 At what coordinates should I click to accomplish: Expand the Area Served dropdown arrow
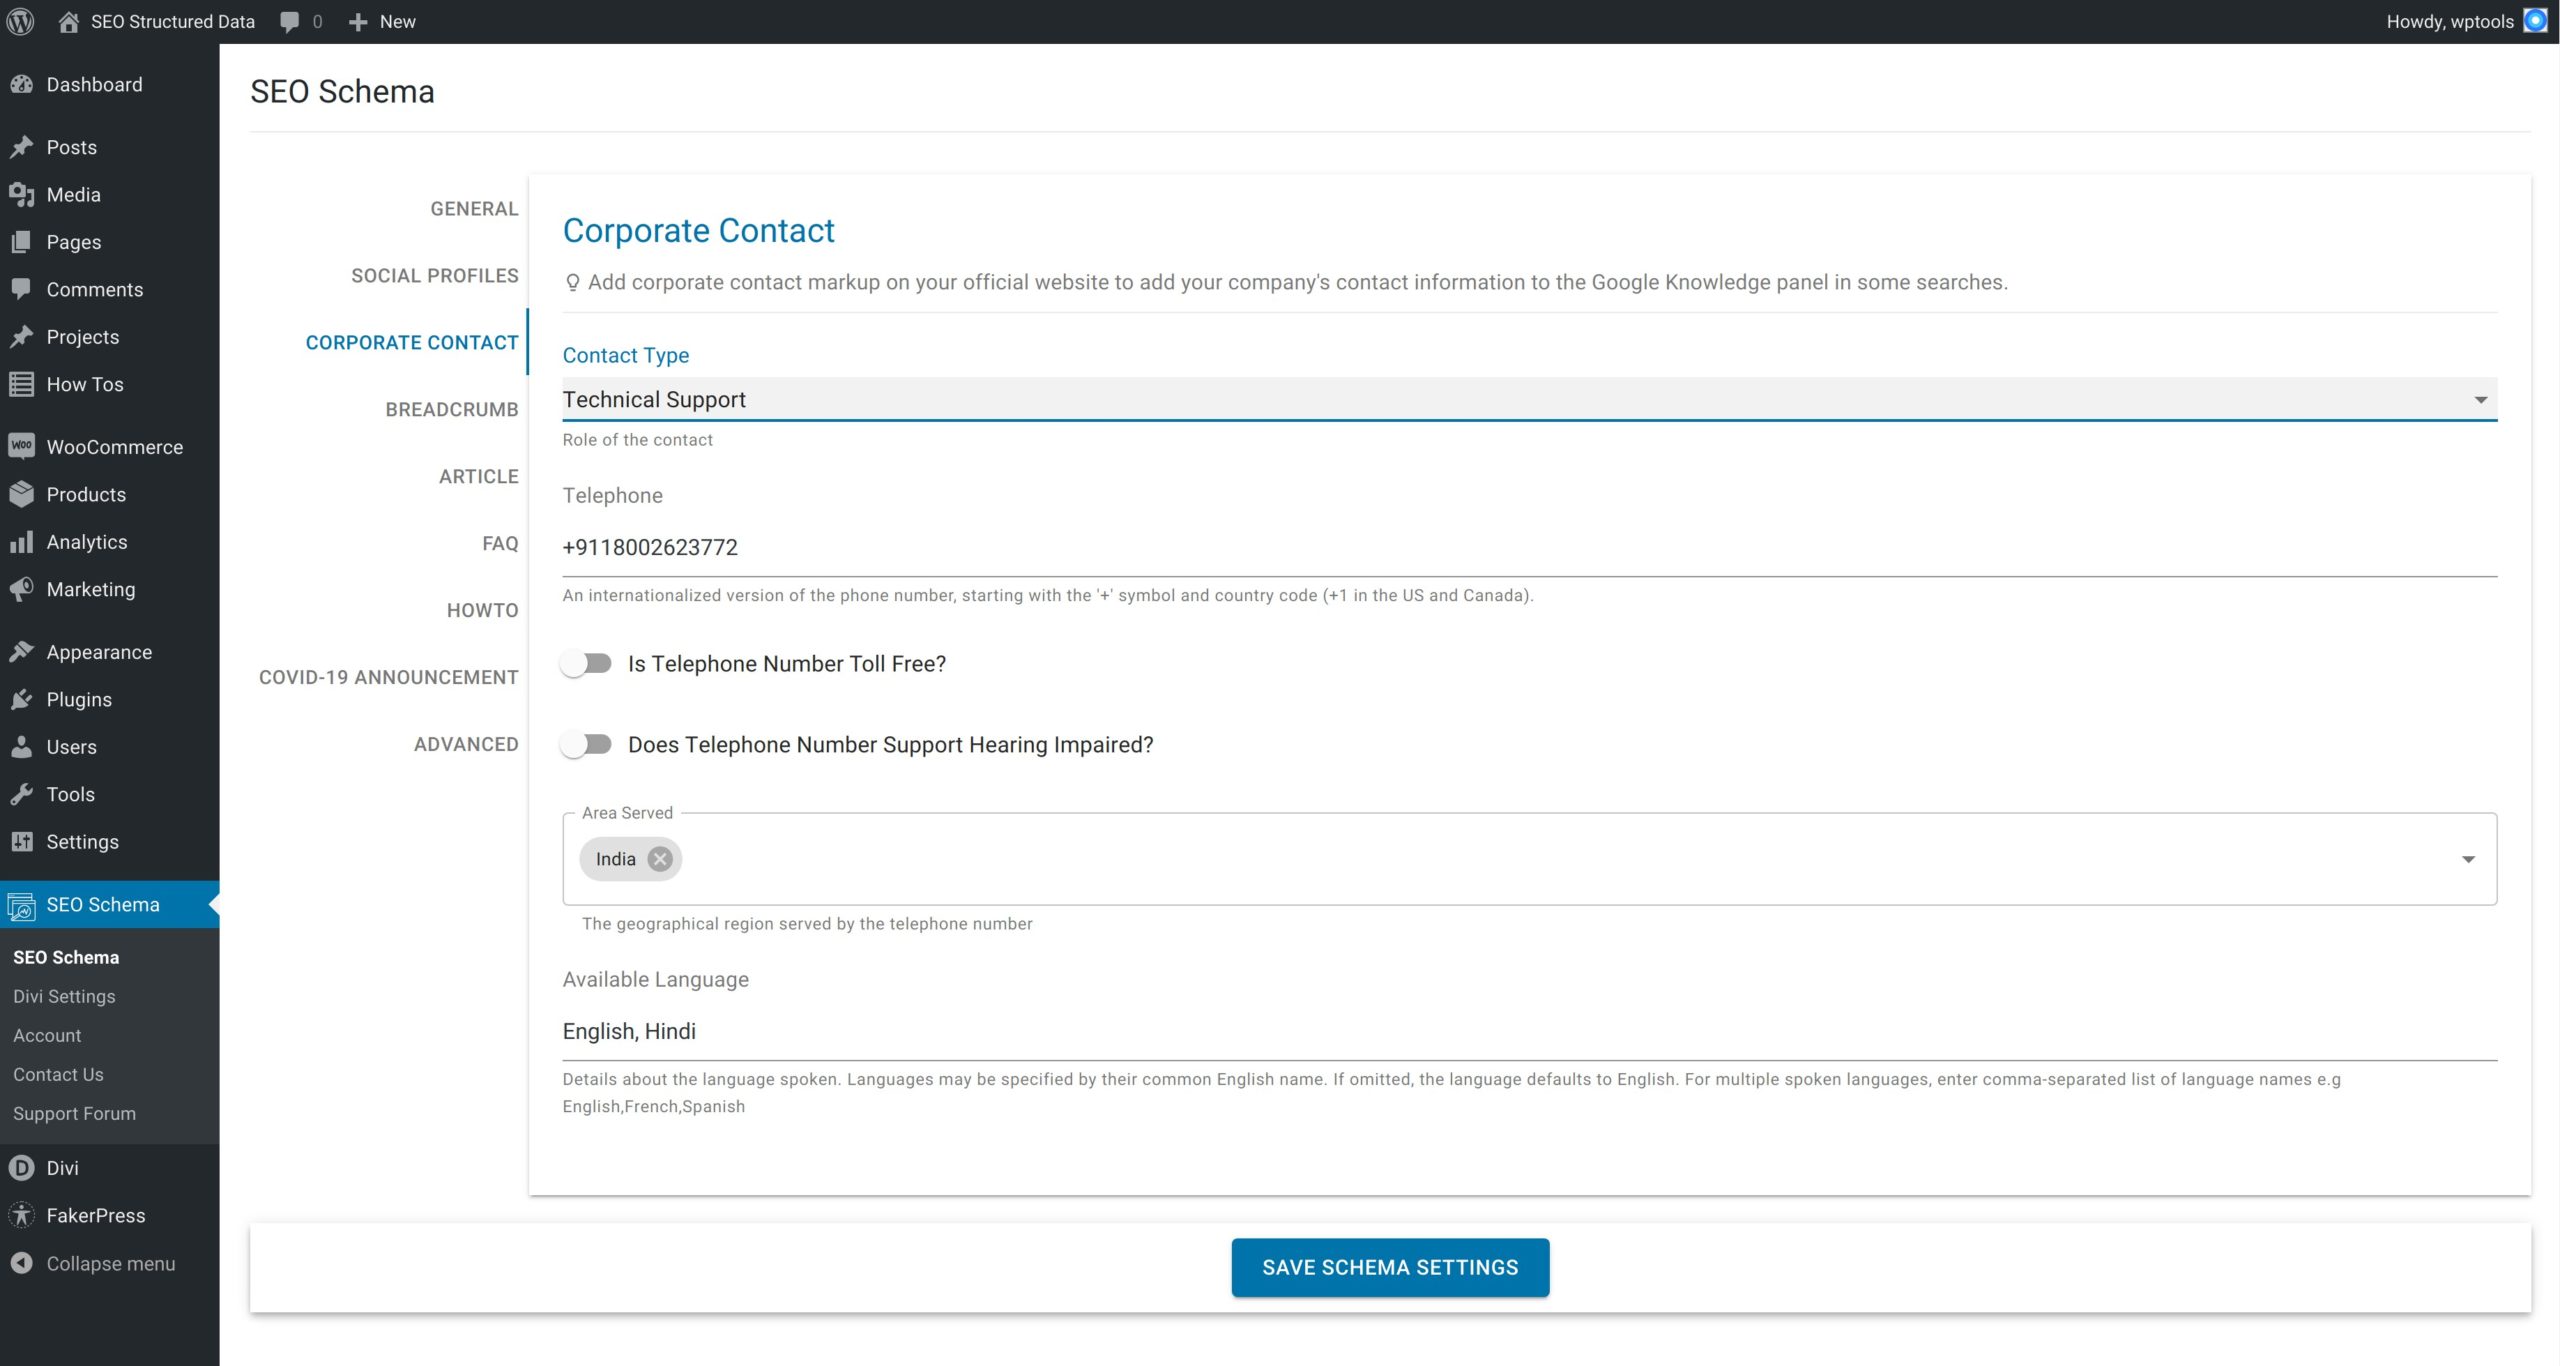pos(2468,860)
